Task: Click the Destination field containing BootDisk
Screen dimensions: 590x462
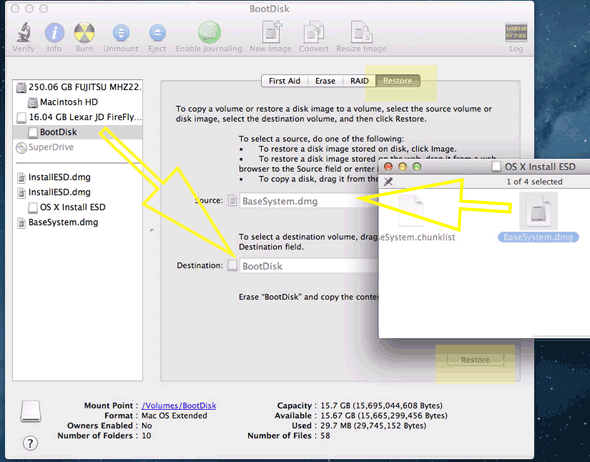Action: [x=309, y=266]
